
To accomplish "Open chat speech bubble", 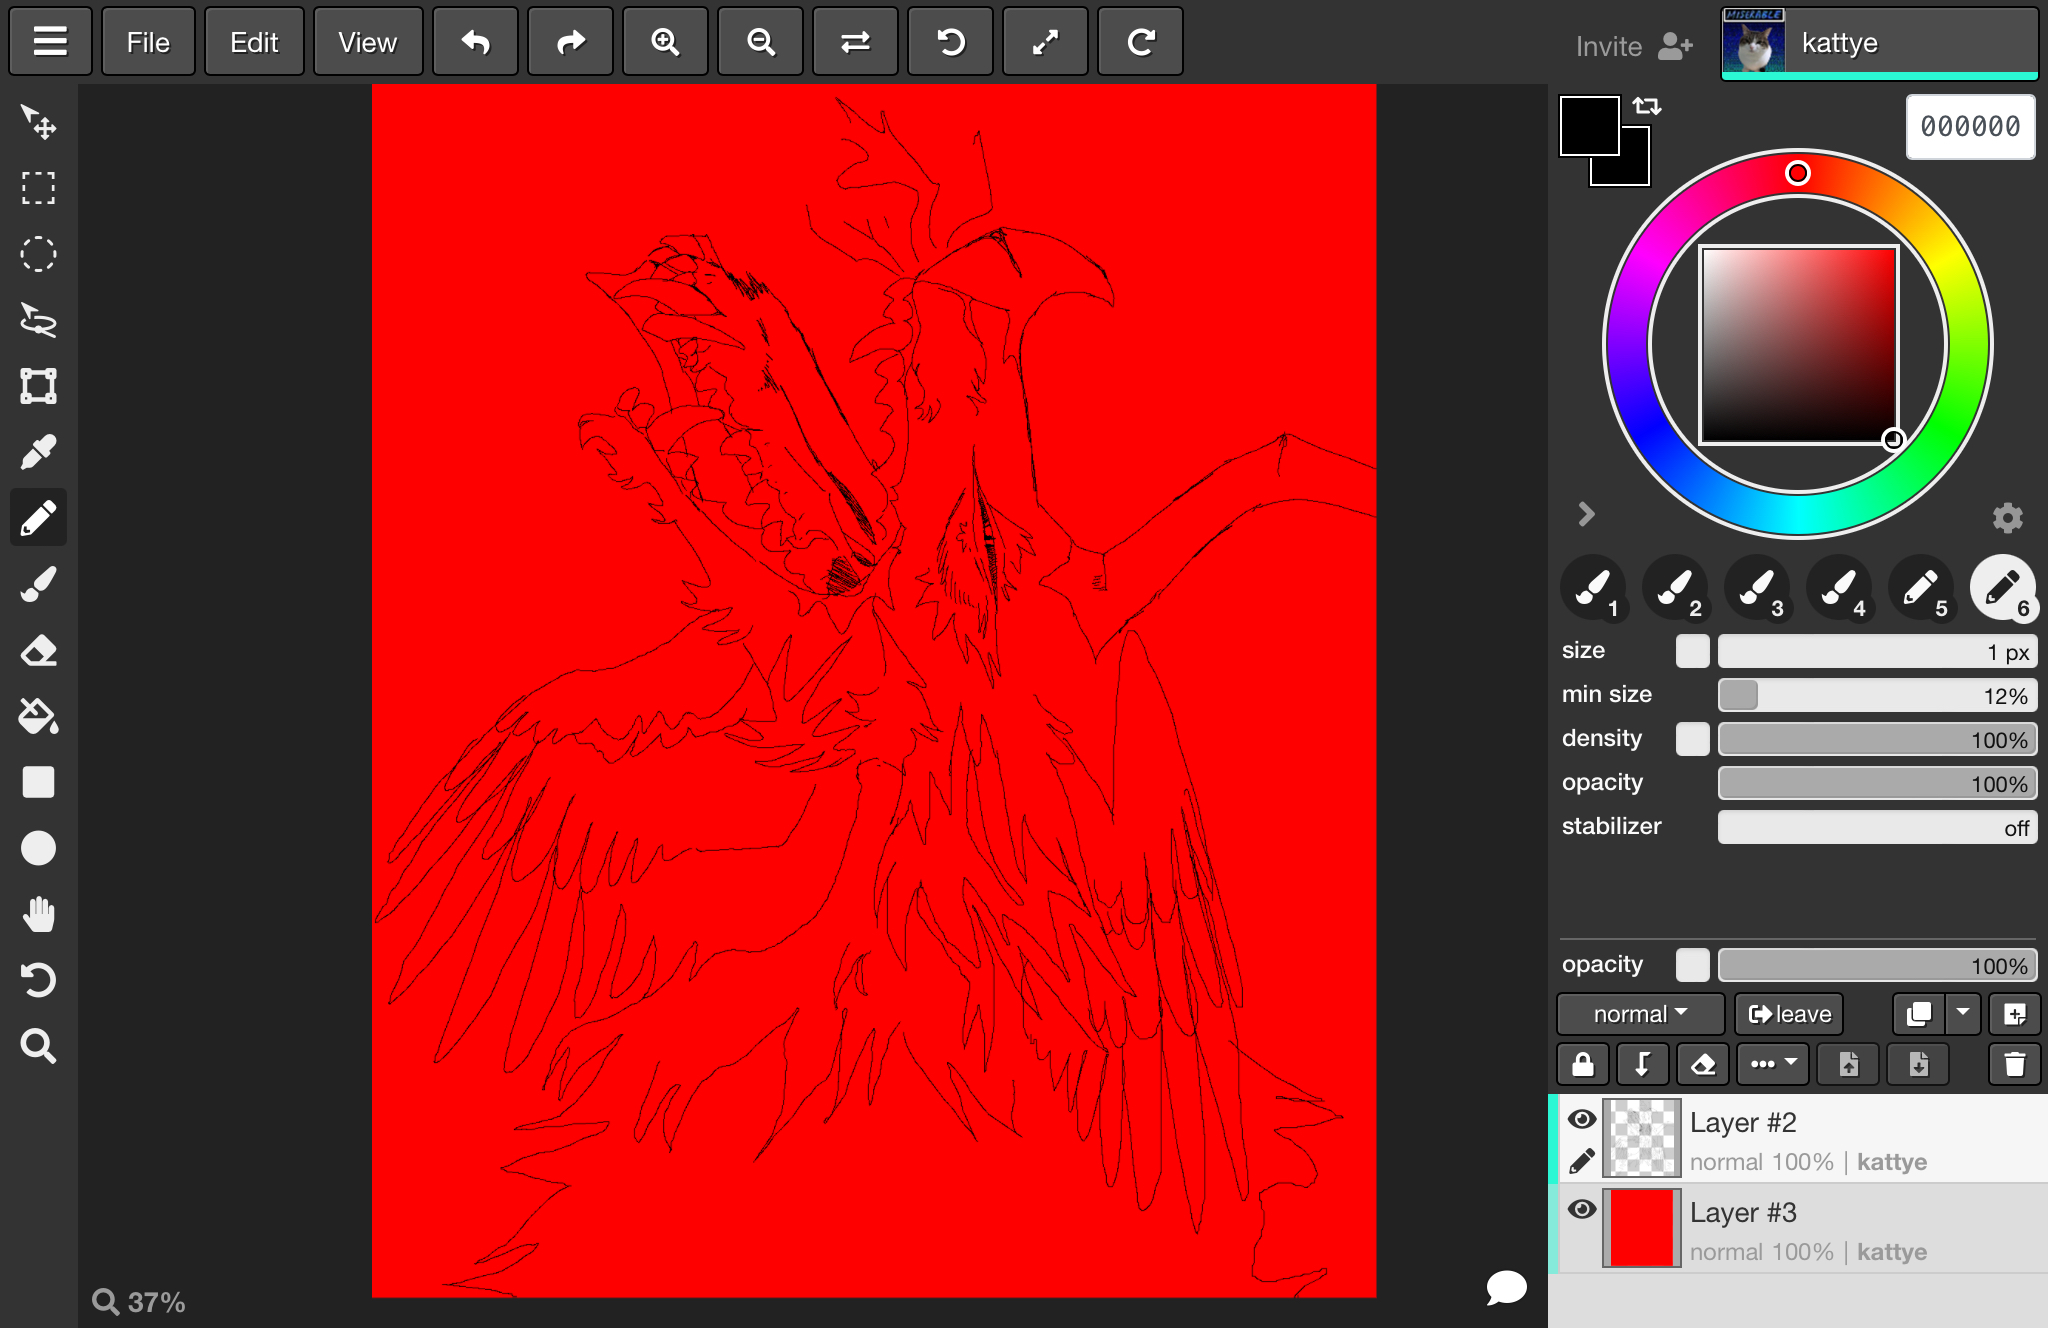I will click(1506, 1288).
